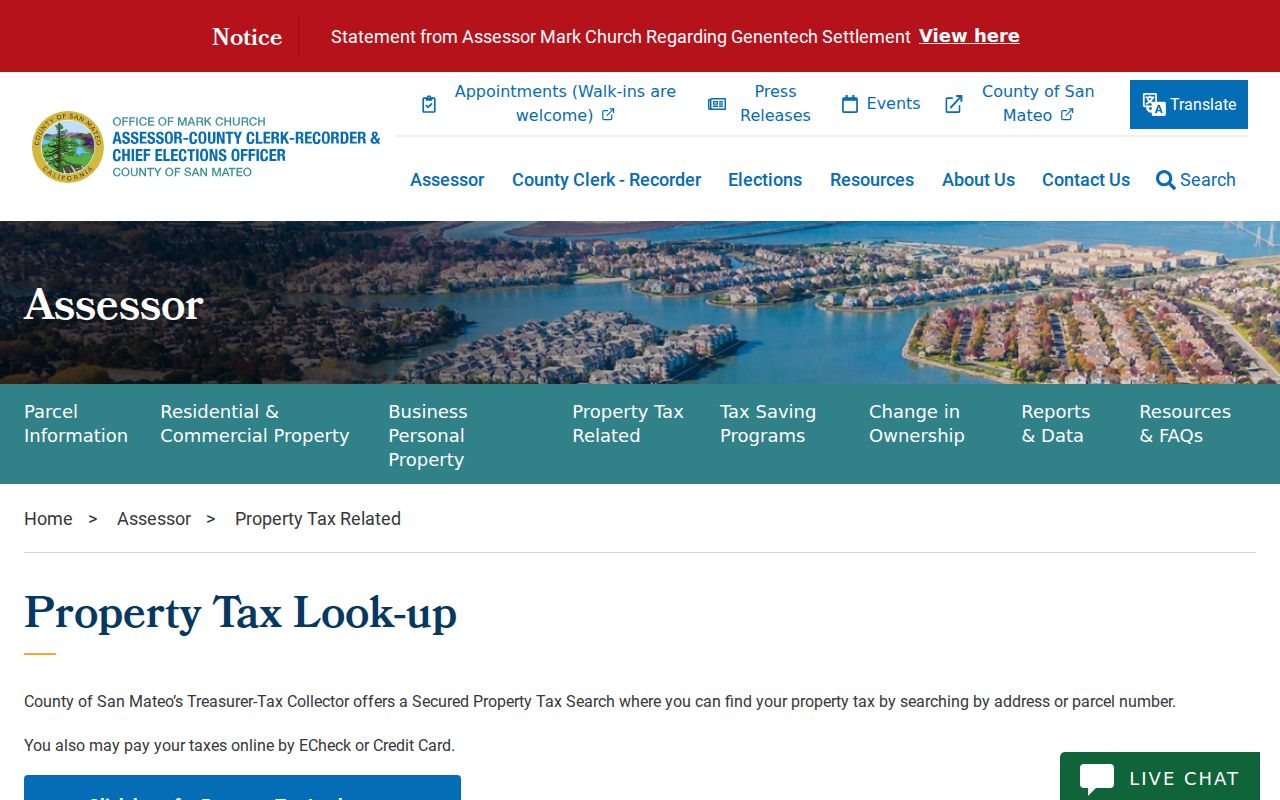Open the County Clerk - Recorder menu

coord(607,180)
